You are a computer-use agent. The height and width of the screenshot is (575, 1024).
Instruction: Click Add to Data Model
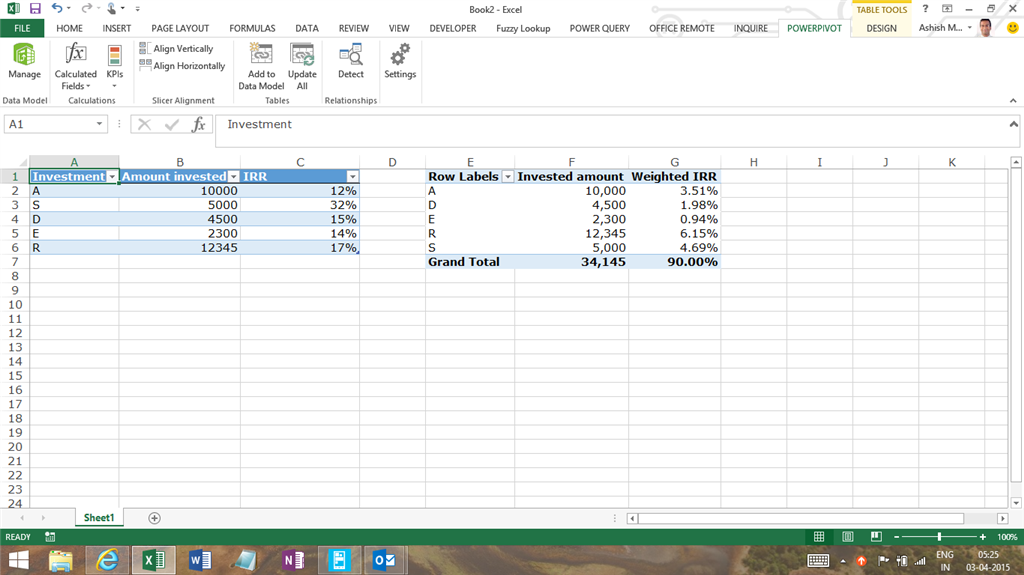261,67
